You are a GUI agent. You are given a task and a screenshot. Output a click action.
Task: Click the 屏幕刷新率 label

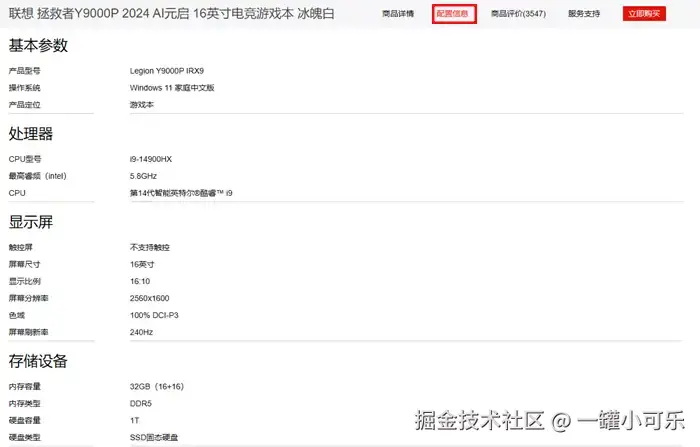pos(28,332)
